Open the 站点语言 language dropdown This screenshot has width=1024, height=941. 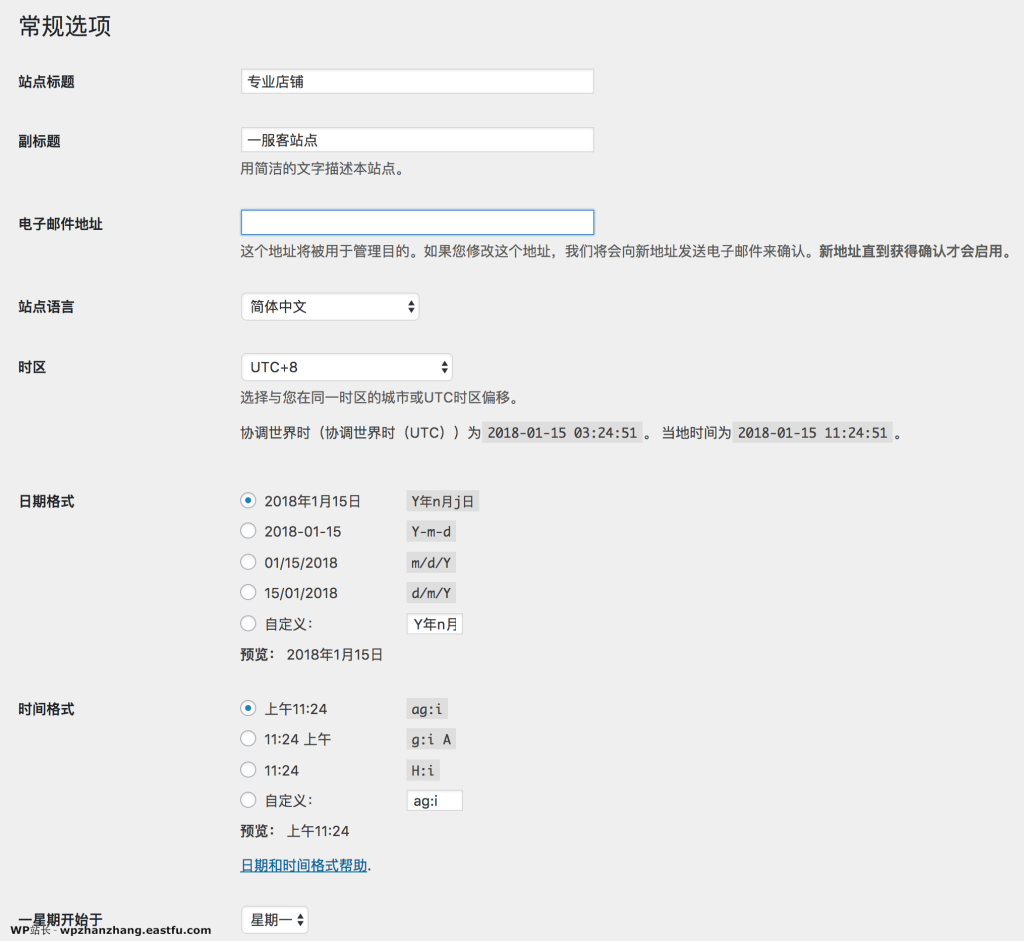tap(330, 306)
